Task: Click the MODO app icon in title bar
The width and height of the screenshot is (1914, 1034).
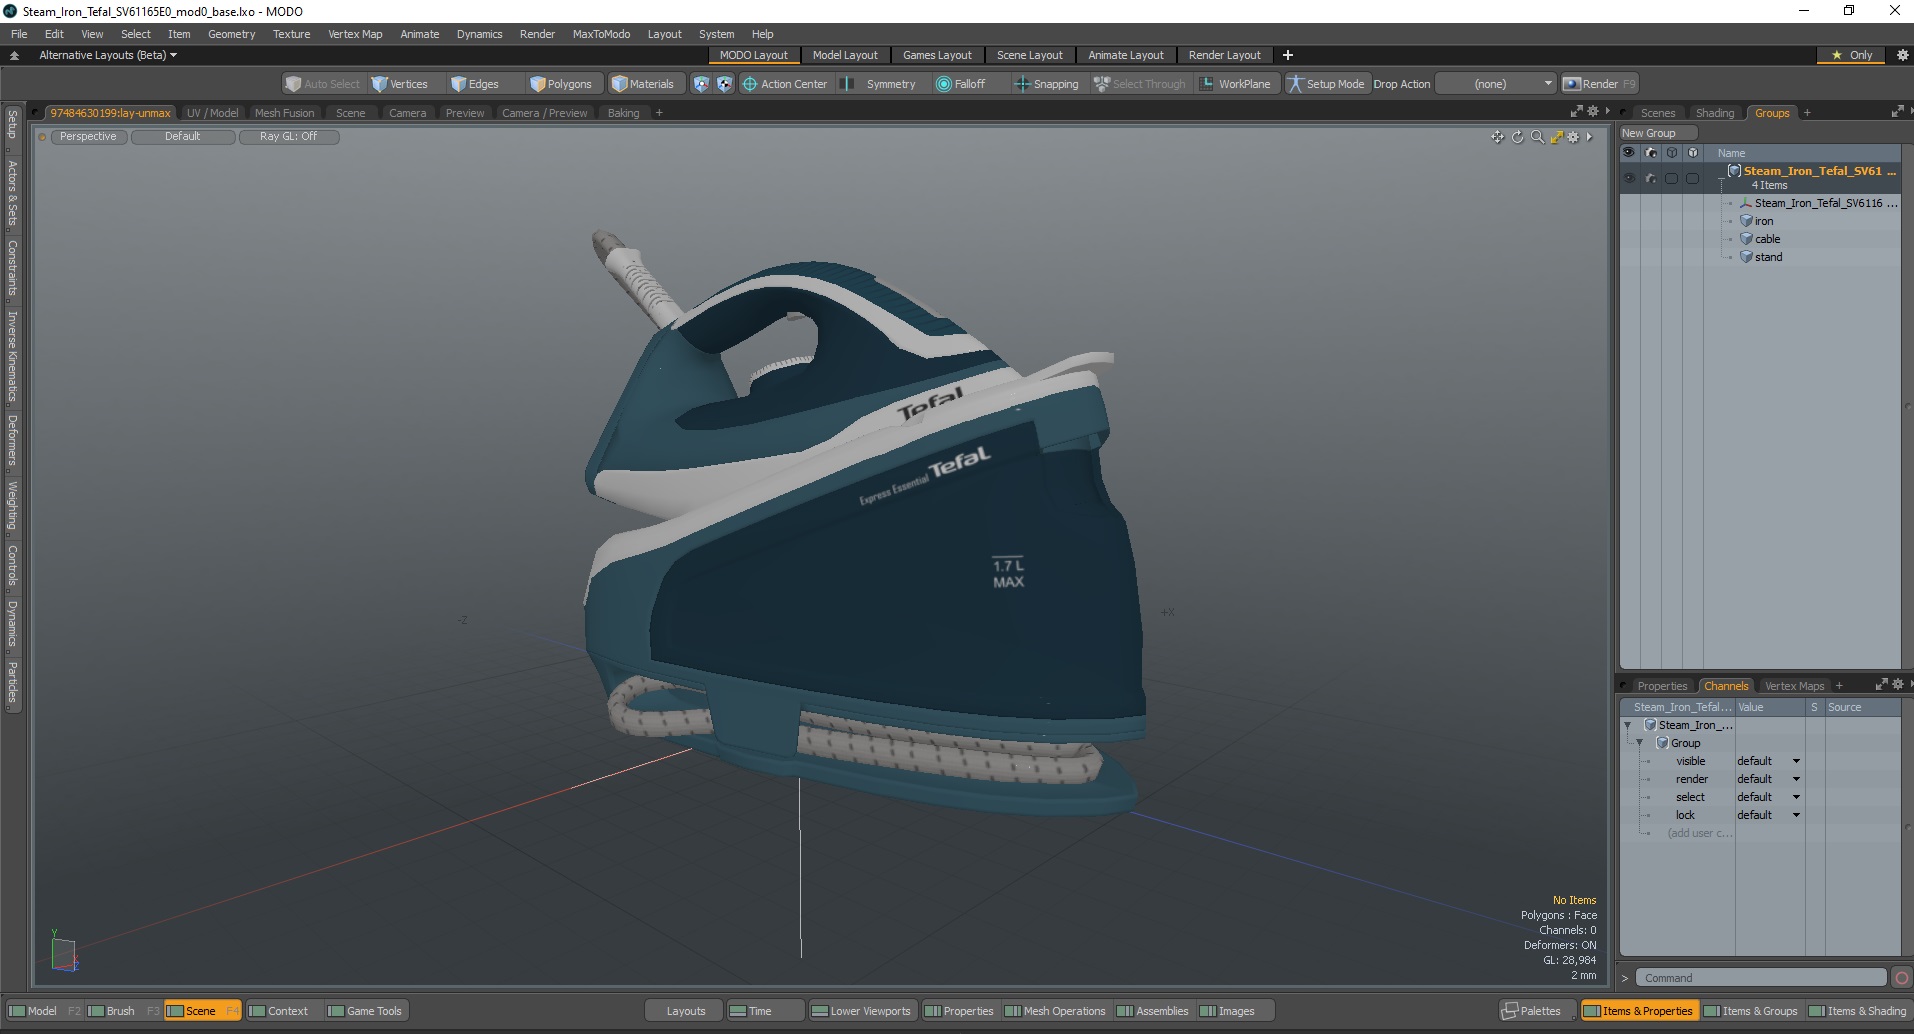Action: tap(10, 11)
